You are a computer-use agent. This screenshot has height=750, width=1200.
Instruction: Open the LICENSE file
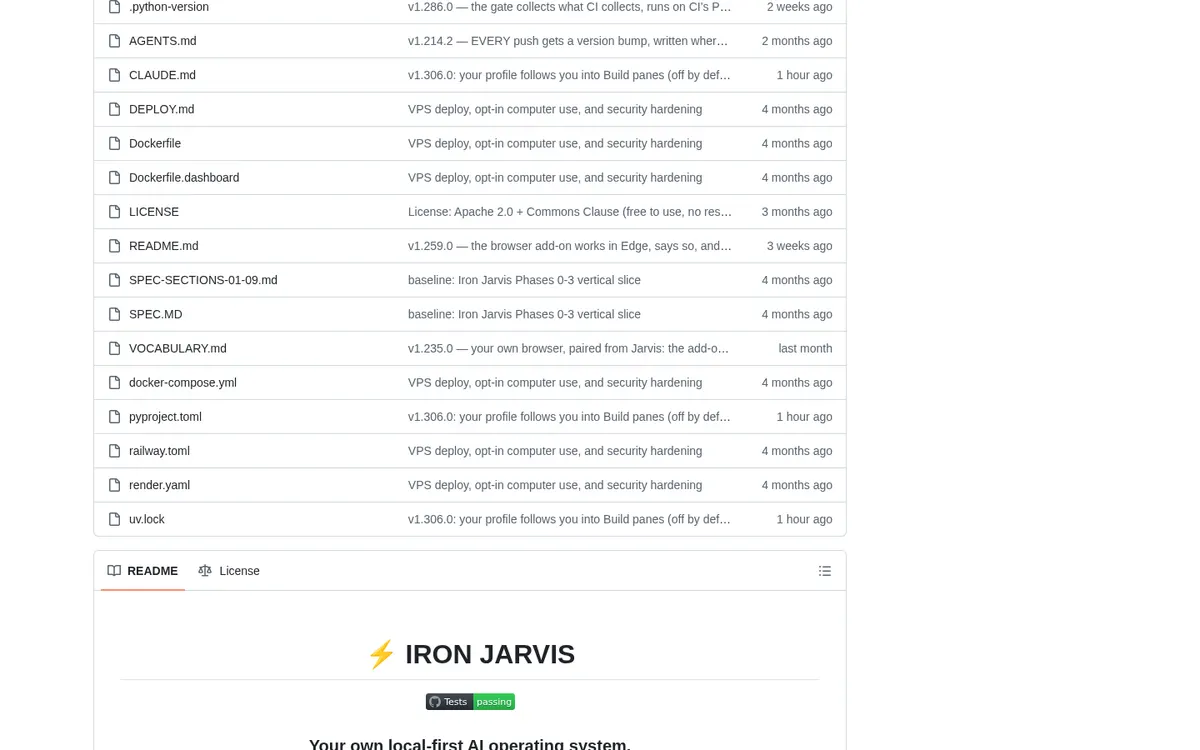click(154, 211)
